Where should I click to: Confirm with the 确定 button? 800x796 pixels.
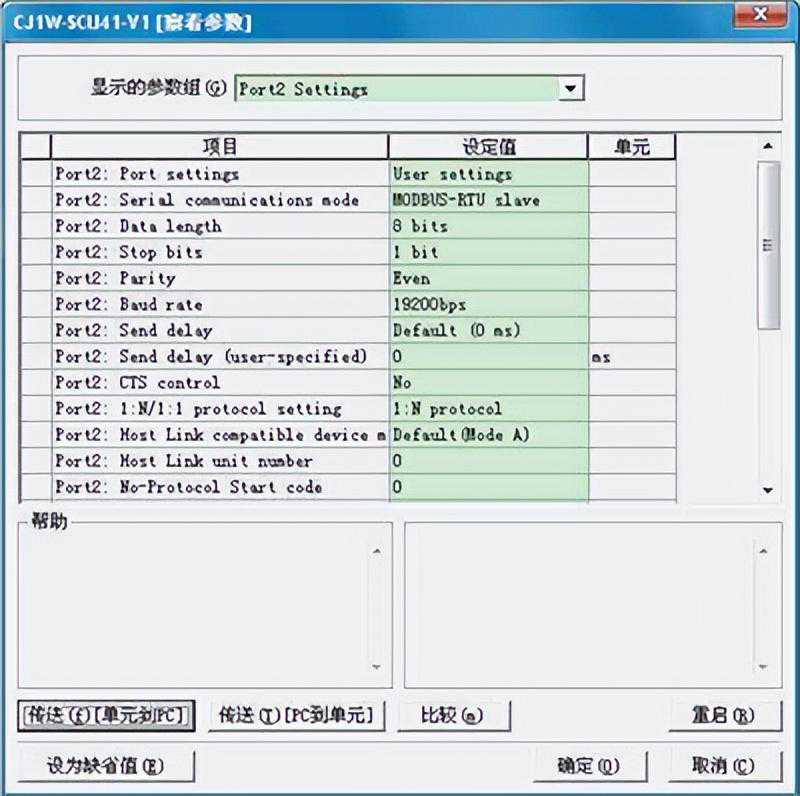pyautogui.click(x=589, y=766)
